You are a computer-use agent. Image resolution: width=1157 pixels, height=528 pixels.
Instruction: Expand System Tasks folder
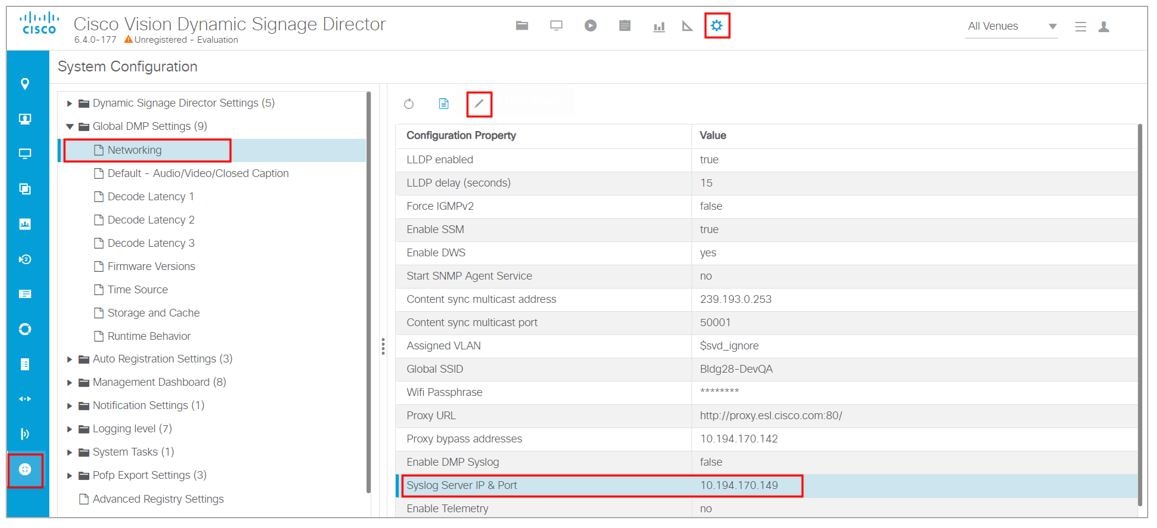coord(70,452)
